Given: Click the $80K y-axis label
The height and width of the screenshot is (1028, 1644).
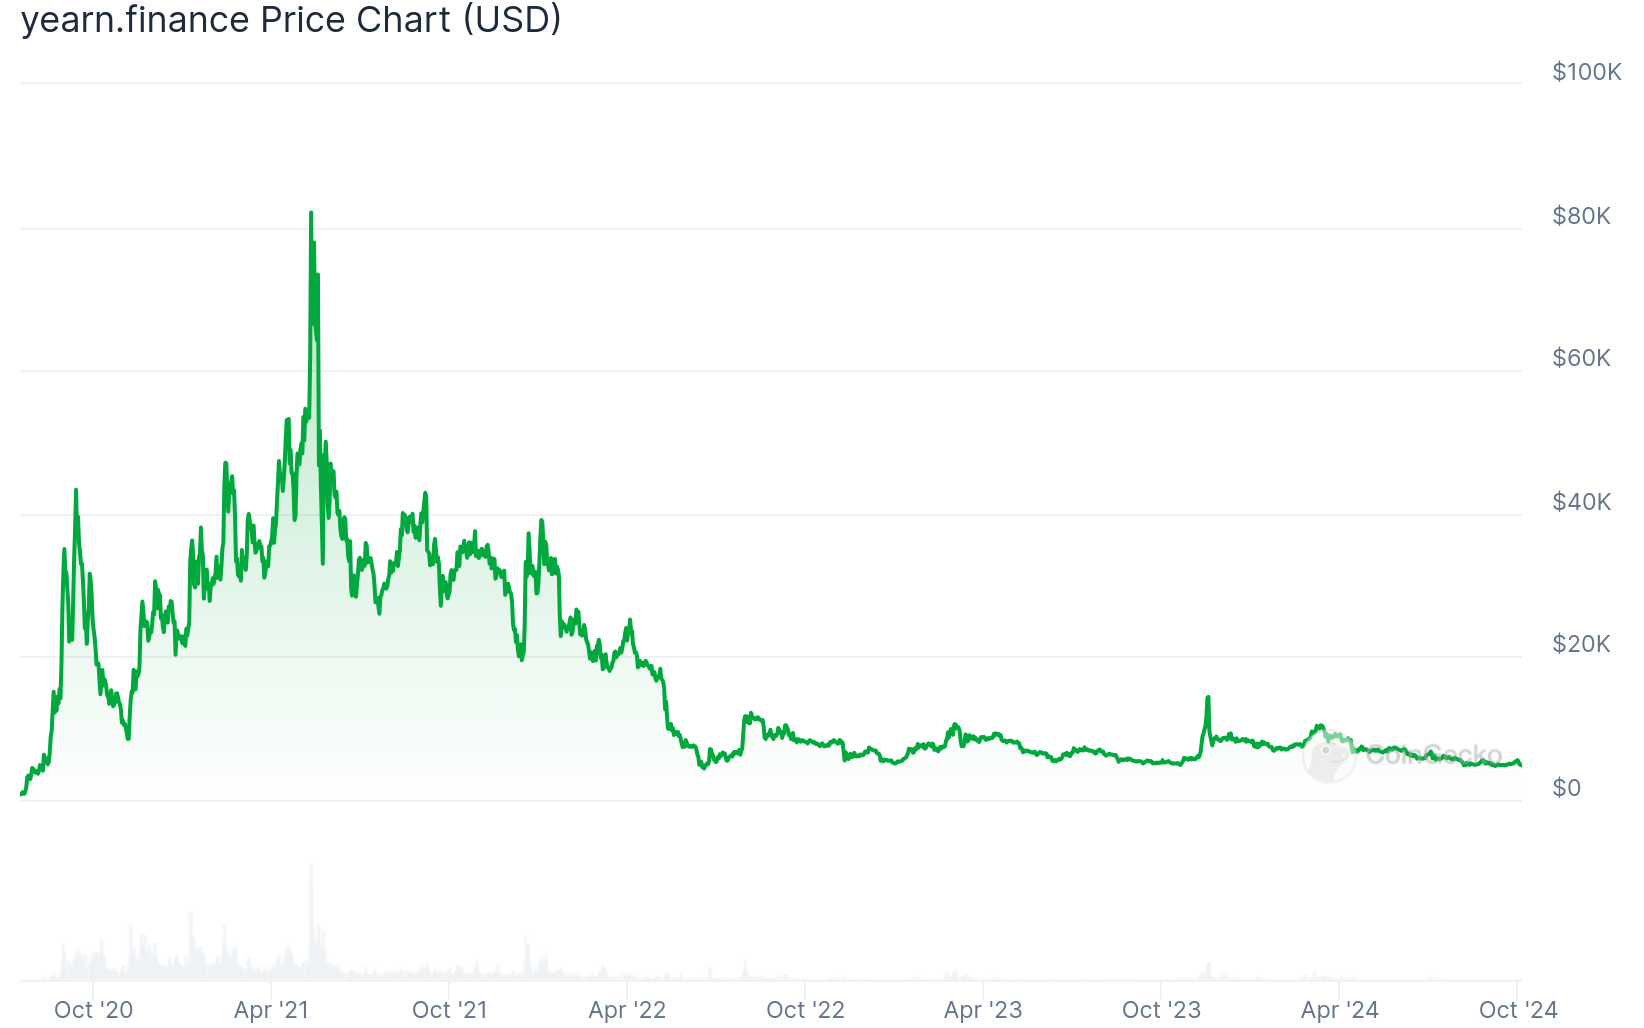Looking at the screenshot, I should click(x=1581, y=216).
